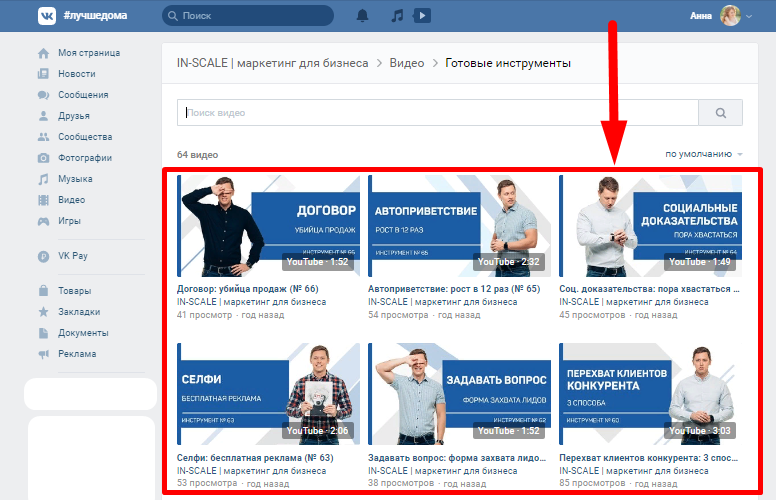
Task: Open the по умолчанию sorting dropdown
Action: point(704,154)
